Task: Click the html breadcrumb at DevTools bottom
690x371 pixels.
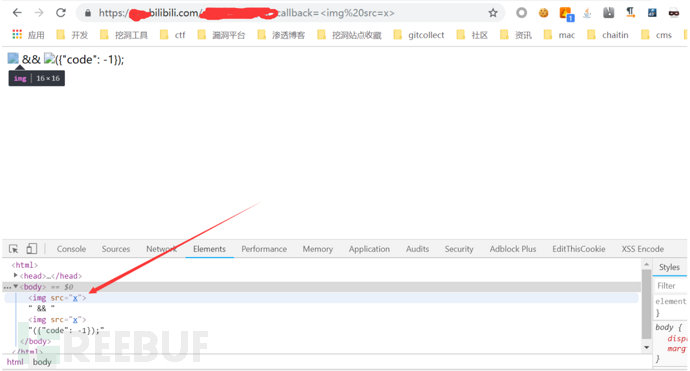Action: 15,362
